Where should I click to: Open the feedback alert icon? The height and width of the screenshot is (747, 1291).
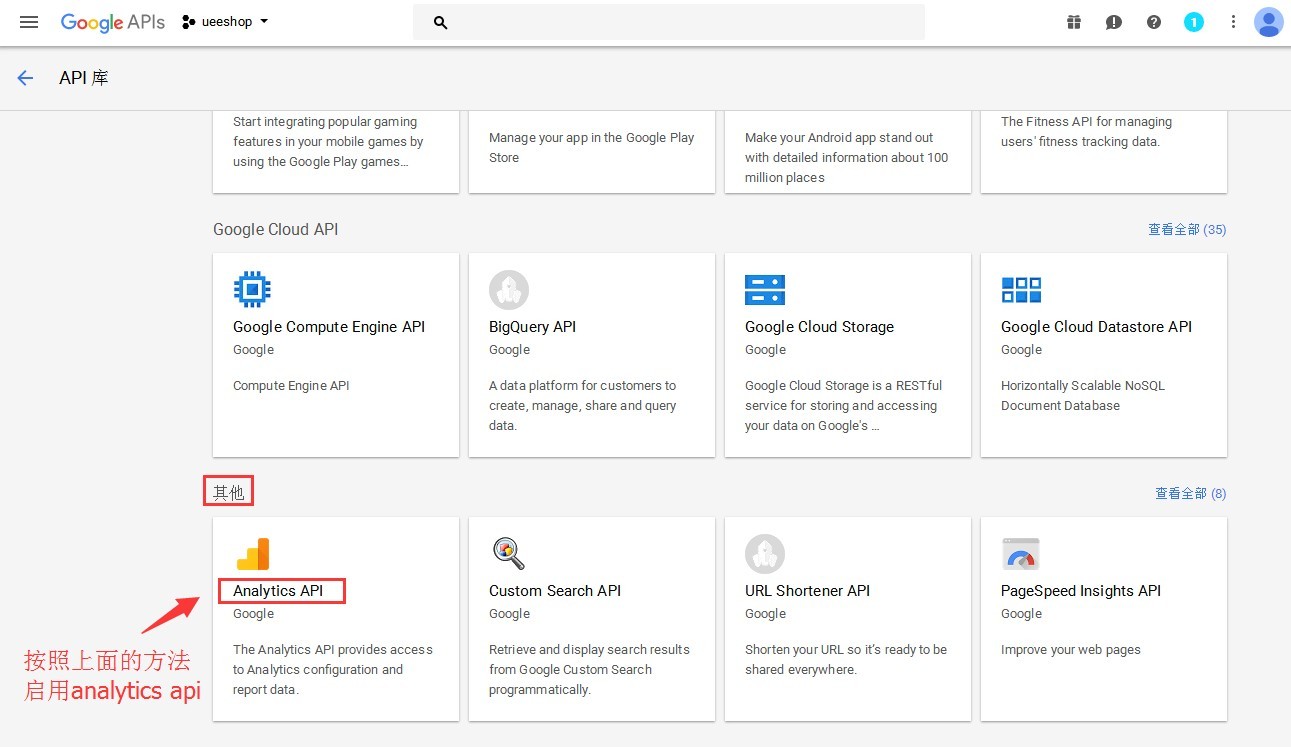click(x=1114, y=22)
